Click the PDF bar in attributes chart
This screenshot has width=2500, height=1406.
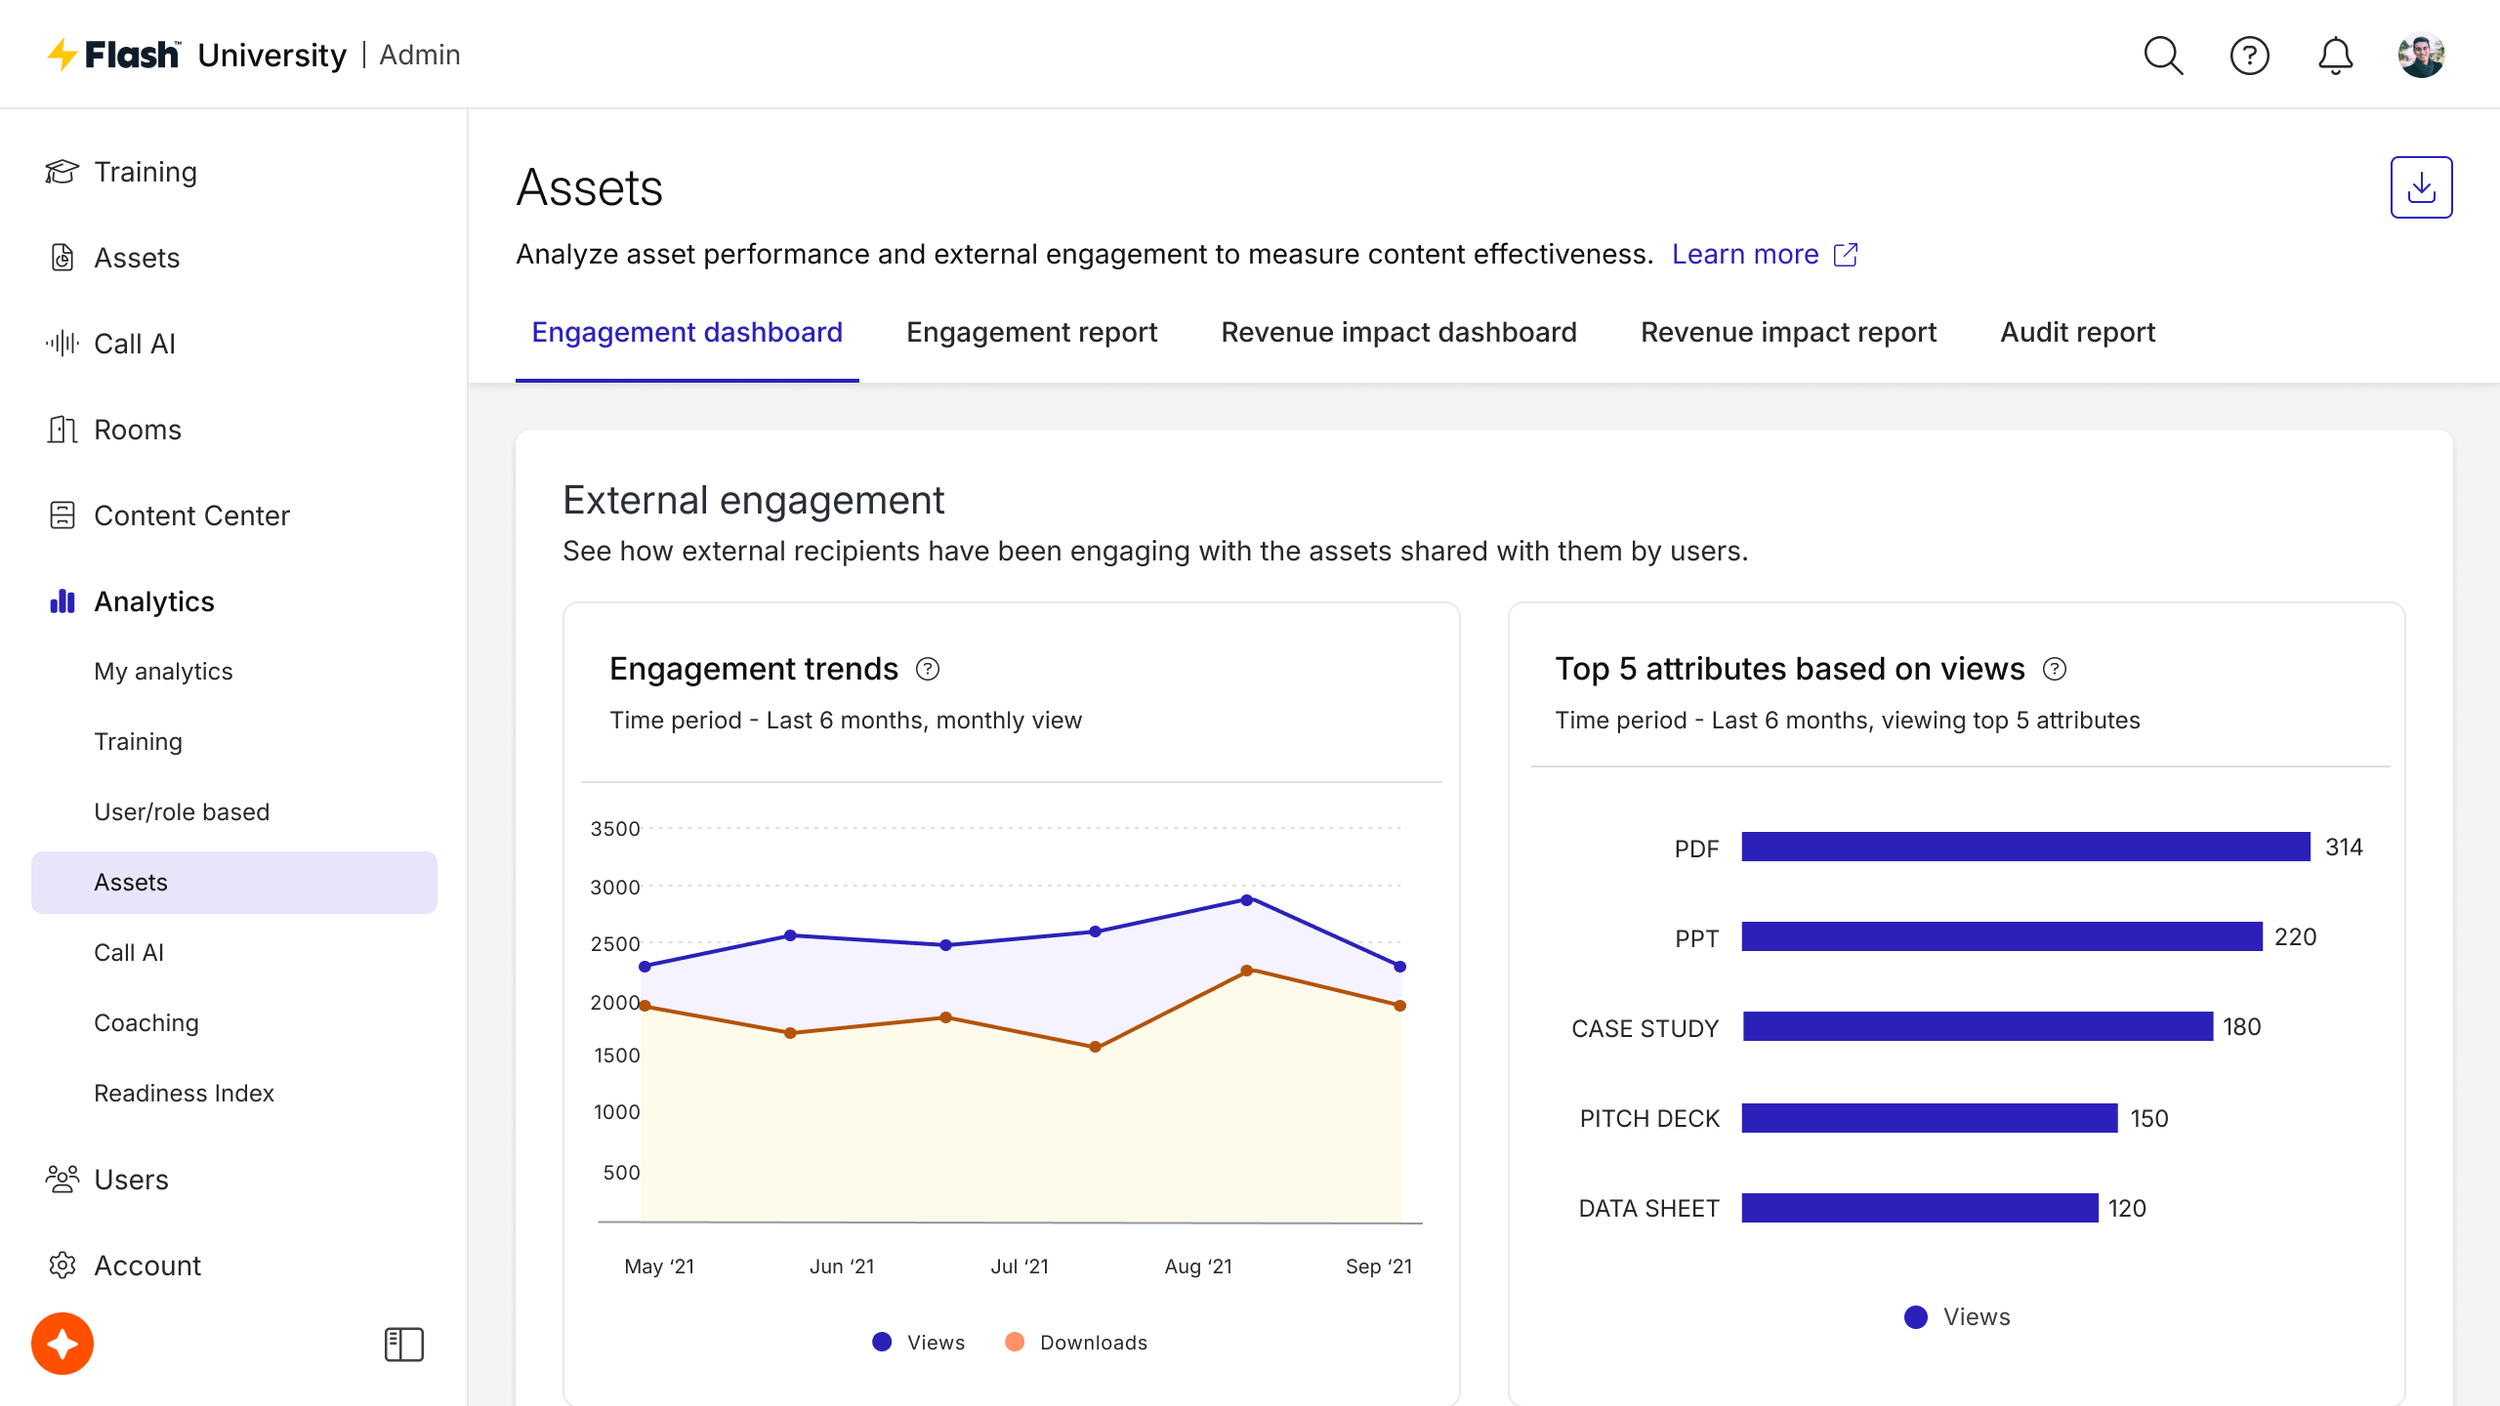(2025, 847)
